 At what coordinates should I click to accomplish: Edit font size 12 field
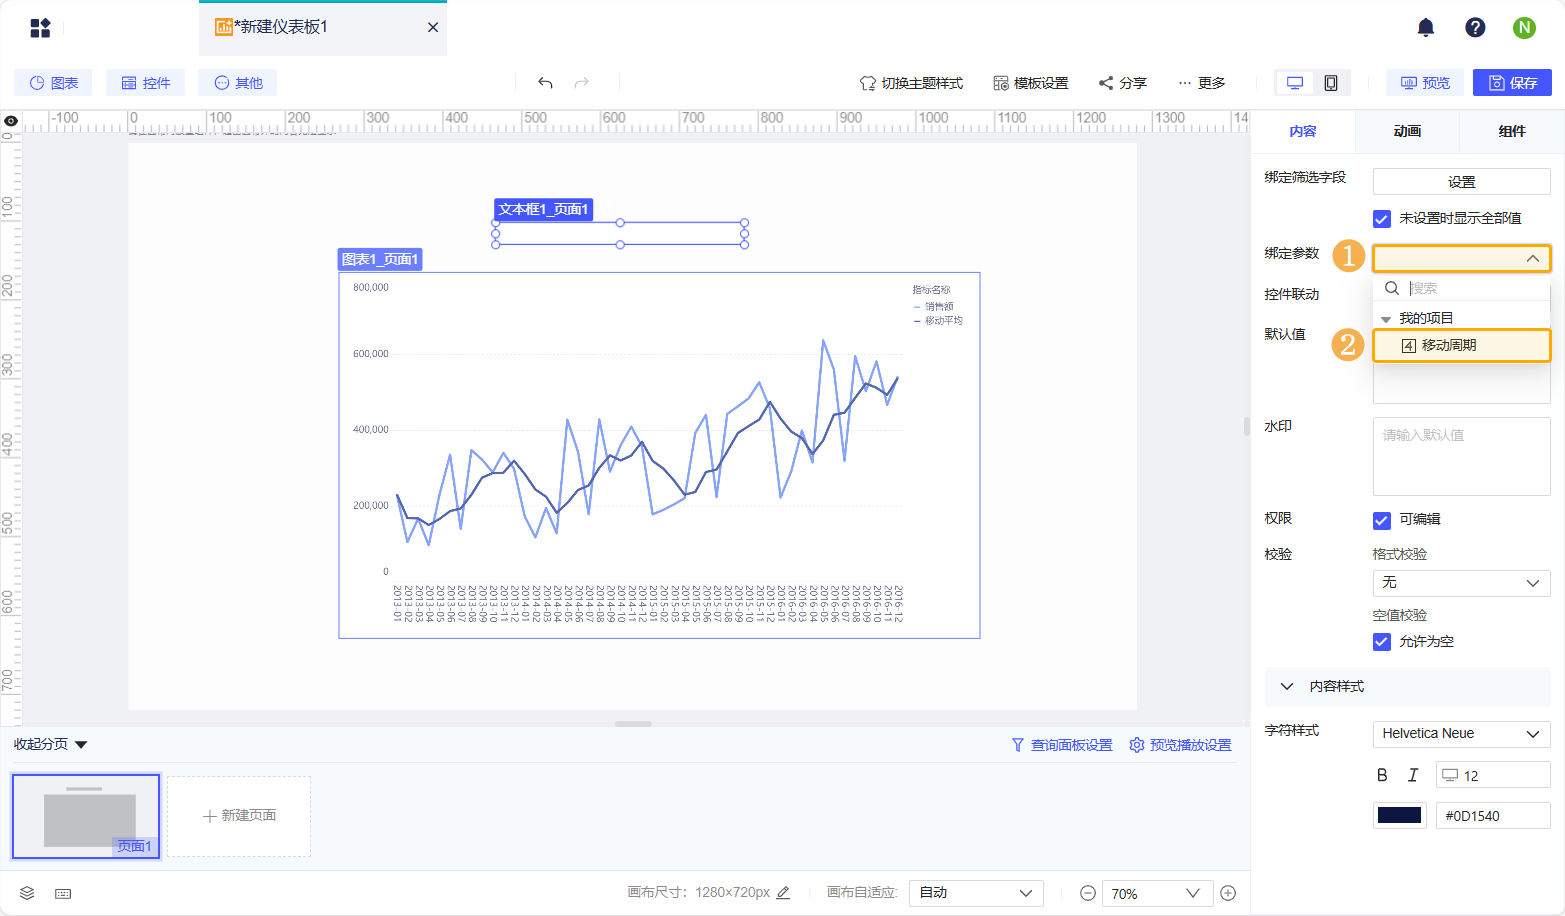click(1493, 775)
